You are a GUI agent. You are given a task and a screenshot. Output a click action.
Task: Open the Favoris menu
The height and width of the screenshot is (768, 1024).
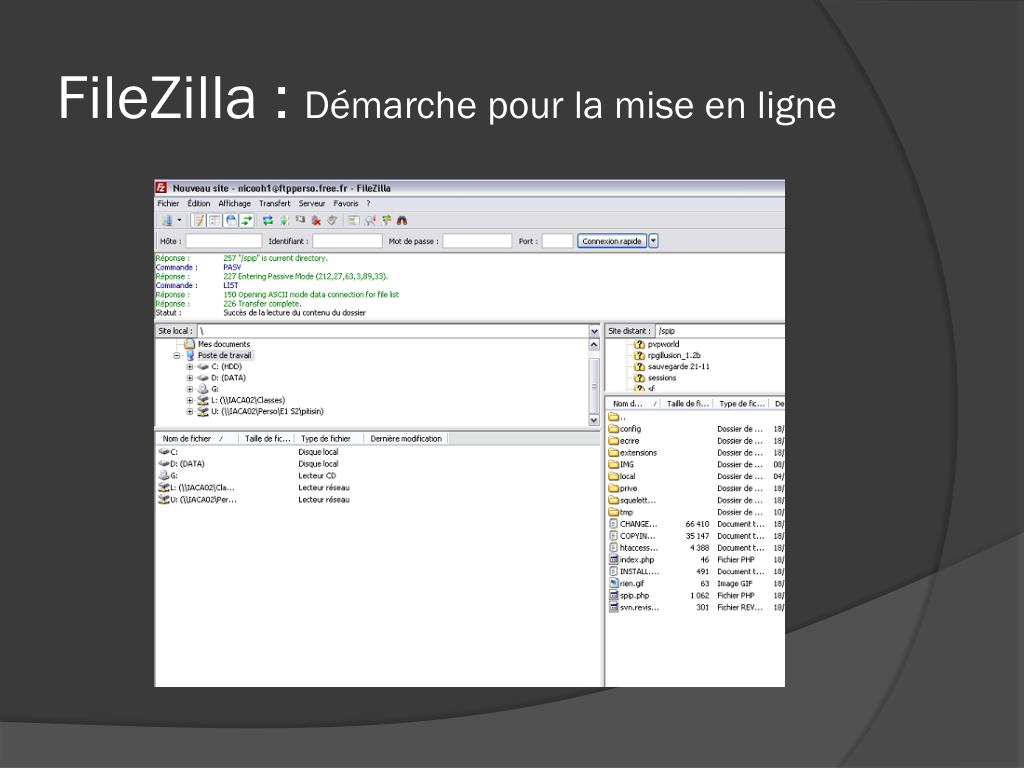345,204
